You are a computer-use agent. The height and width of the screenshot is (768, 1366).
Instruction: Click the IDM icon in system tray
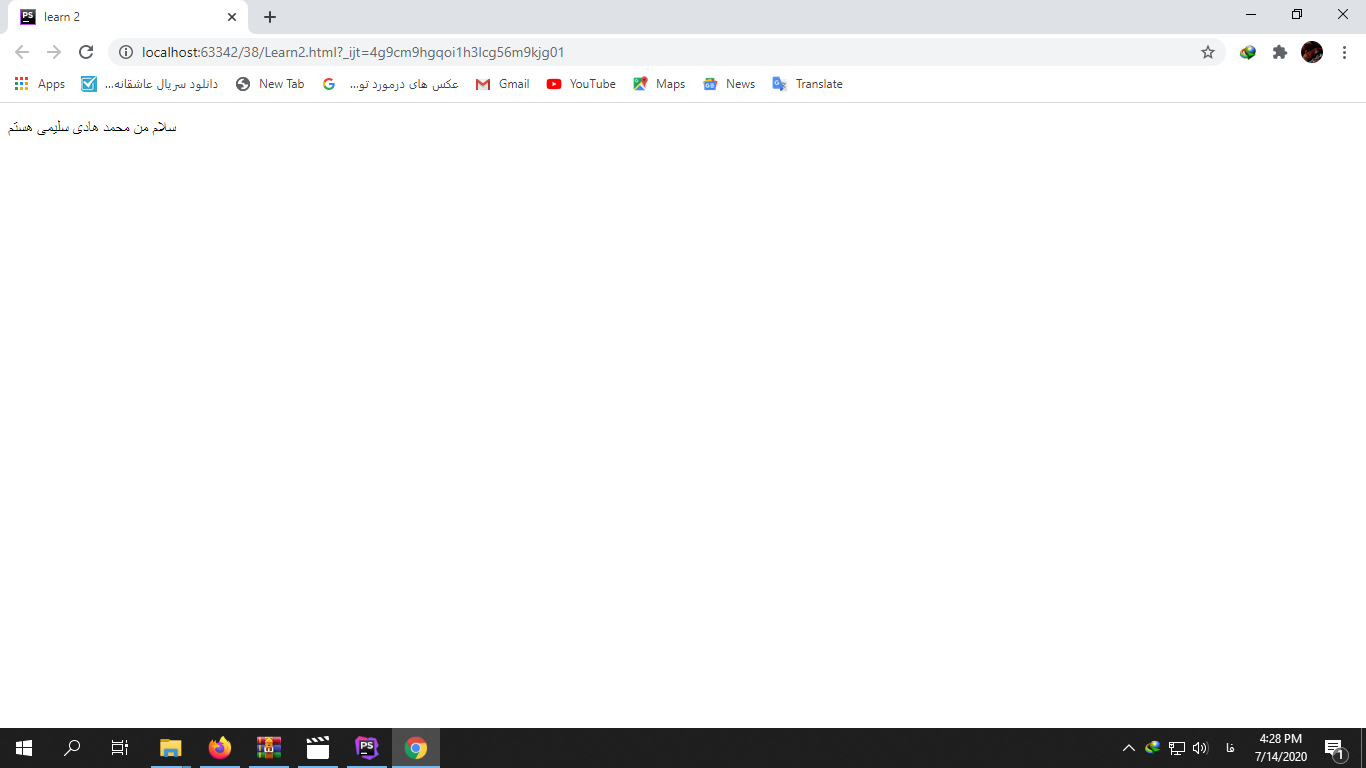coord(1153,748)
